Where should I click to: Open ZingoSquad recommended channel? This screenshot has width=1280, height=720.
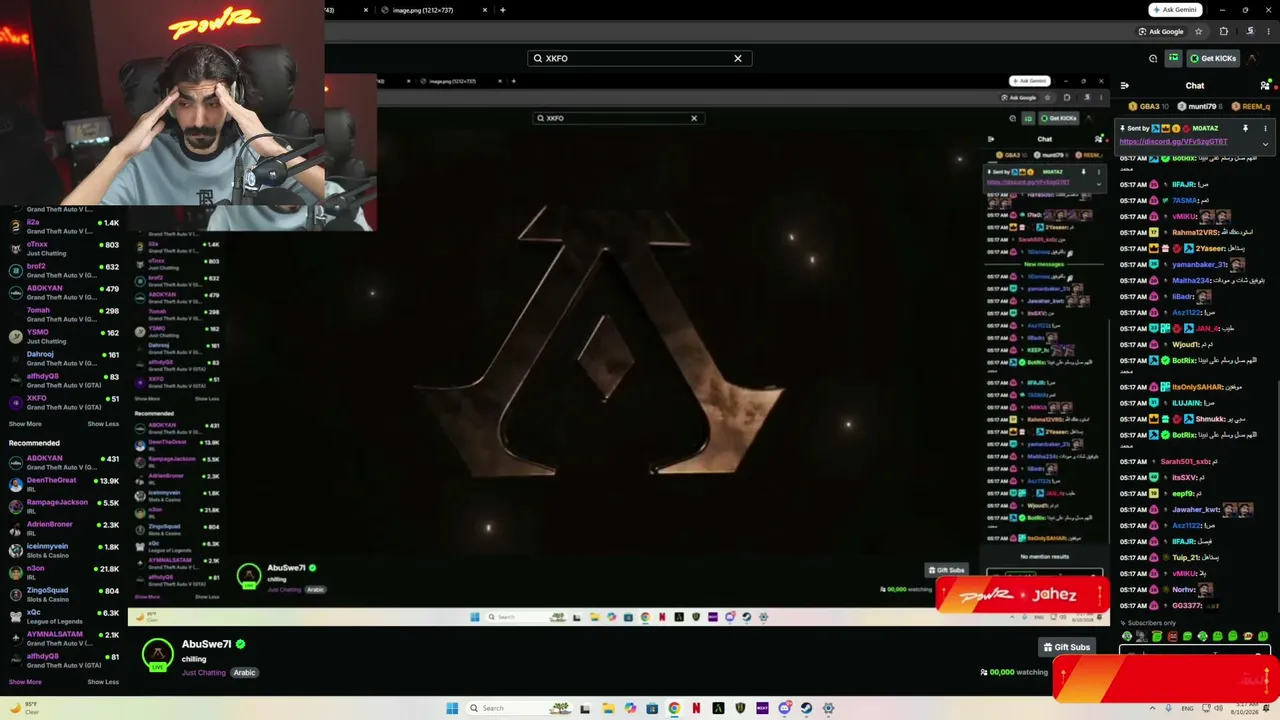[63, 594]
